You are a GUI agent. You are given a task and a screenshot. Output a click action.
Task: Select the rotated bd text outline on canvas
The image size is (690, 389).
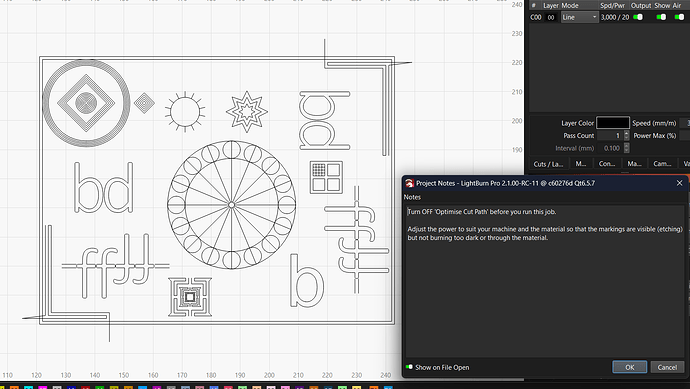324,120
